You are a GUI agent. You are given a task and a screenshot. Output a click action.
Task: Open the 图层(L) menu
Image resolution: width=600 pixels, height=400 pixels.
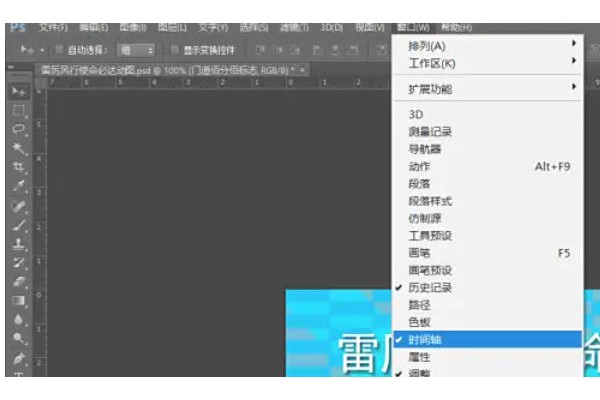172,28
